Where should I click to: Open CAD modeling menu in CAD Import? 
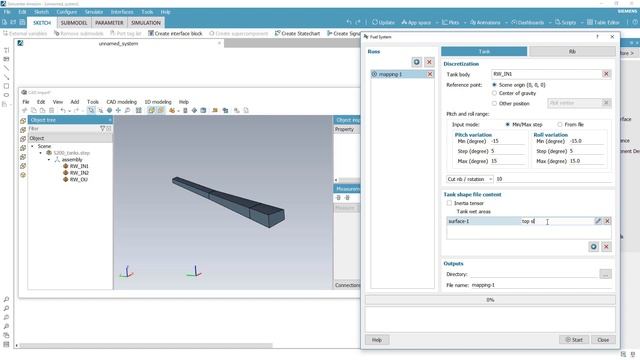(x=122, y=102)
